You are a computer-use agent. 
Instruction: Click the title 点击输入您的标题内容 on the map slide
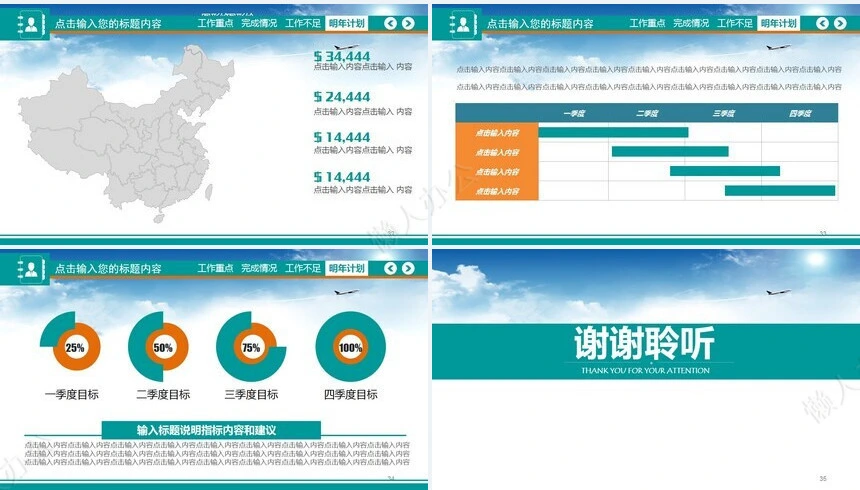(108, 24)
